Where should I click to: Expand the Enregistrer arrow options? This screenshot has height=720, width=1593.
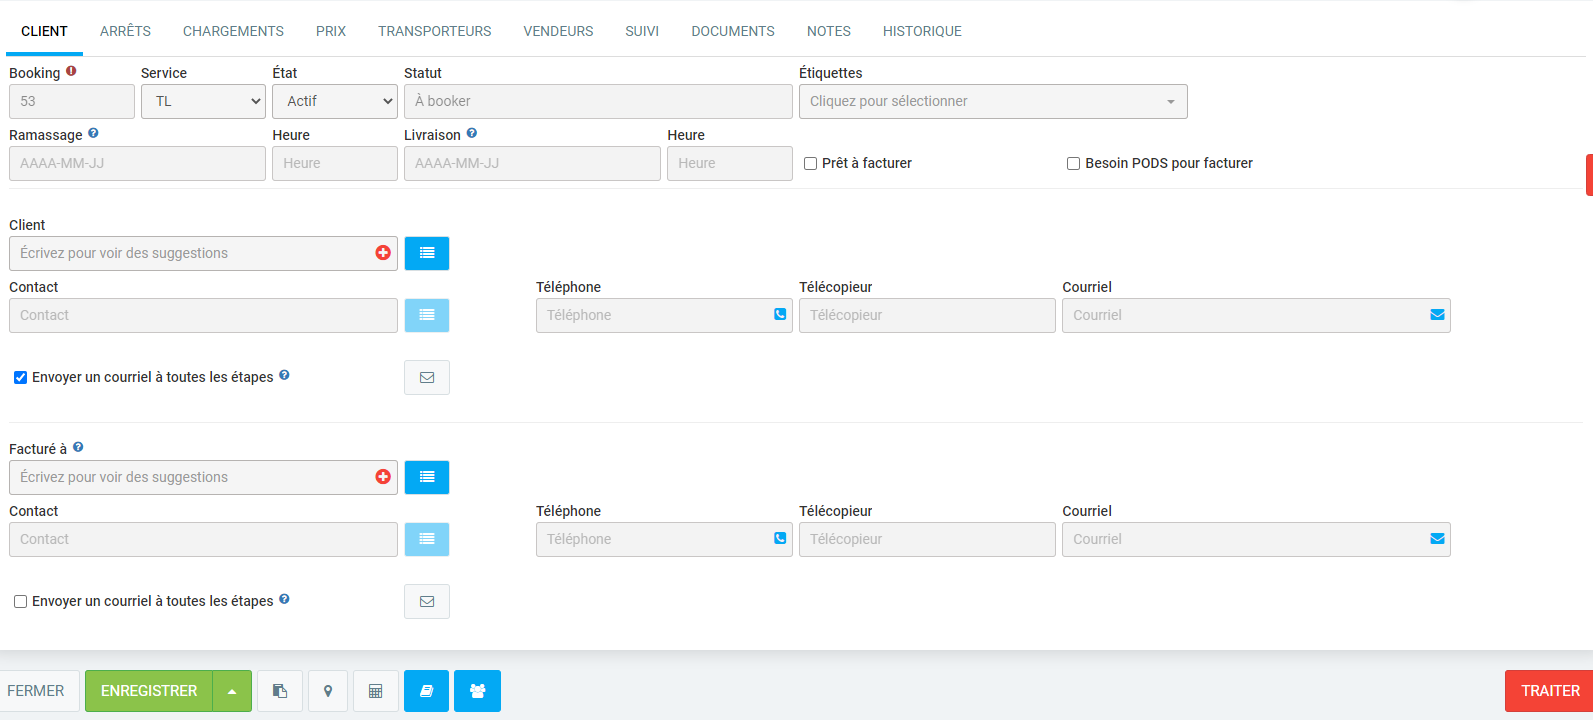point(232,691)
